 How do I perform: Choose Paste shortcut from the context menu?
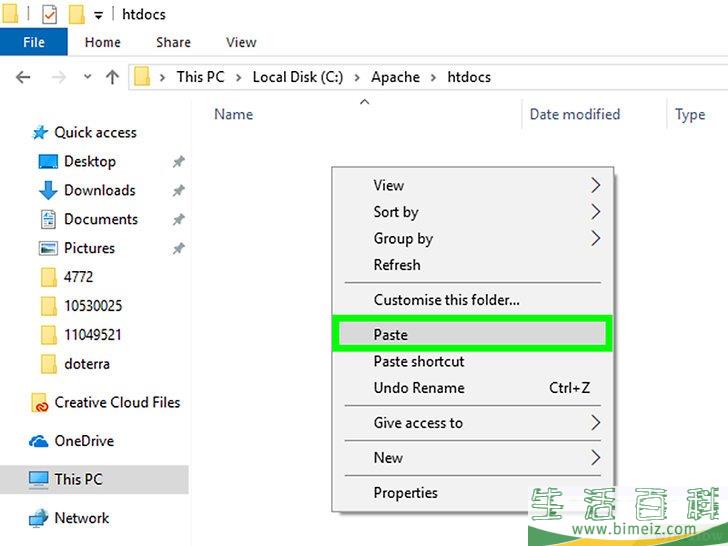pos(473,361)
